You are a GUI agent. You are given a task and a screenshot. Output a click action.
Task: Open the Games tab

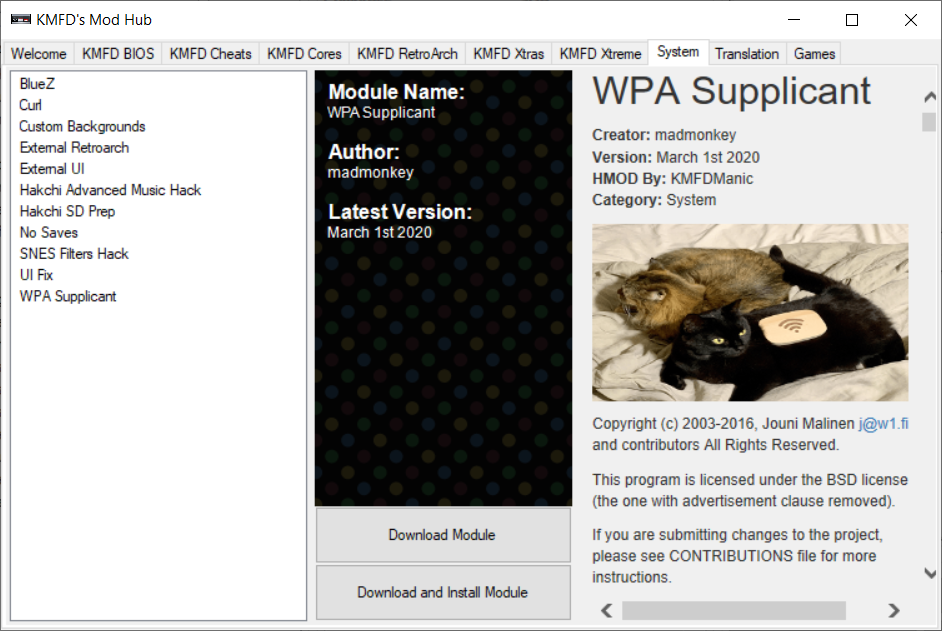(x=814, y=53)
